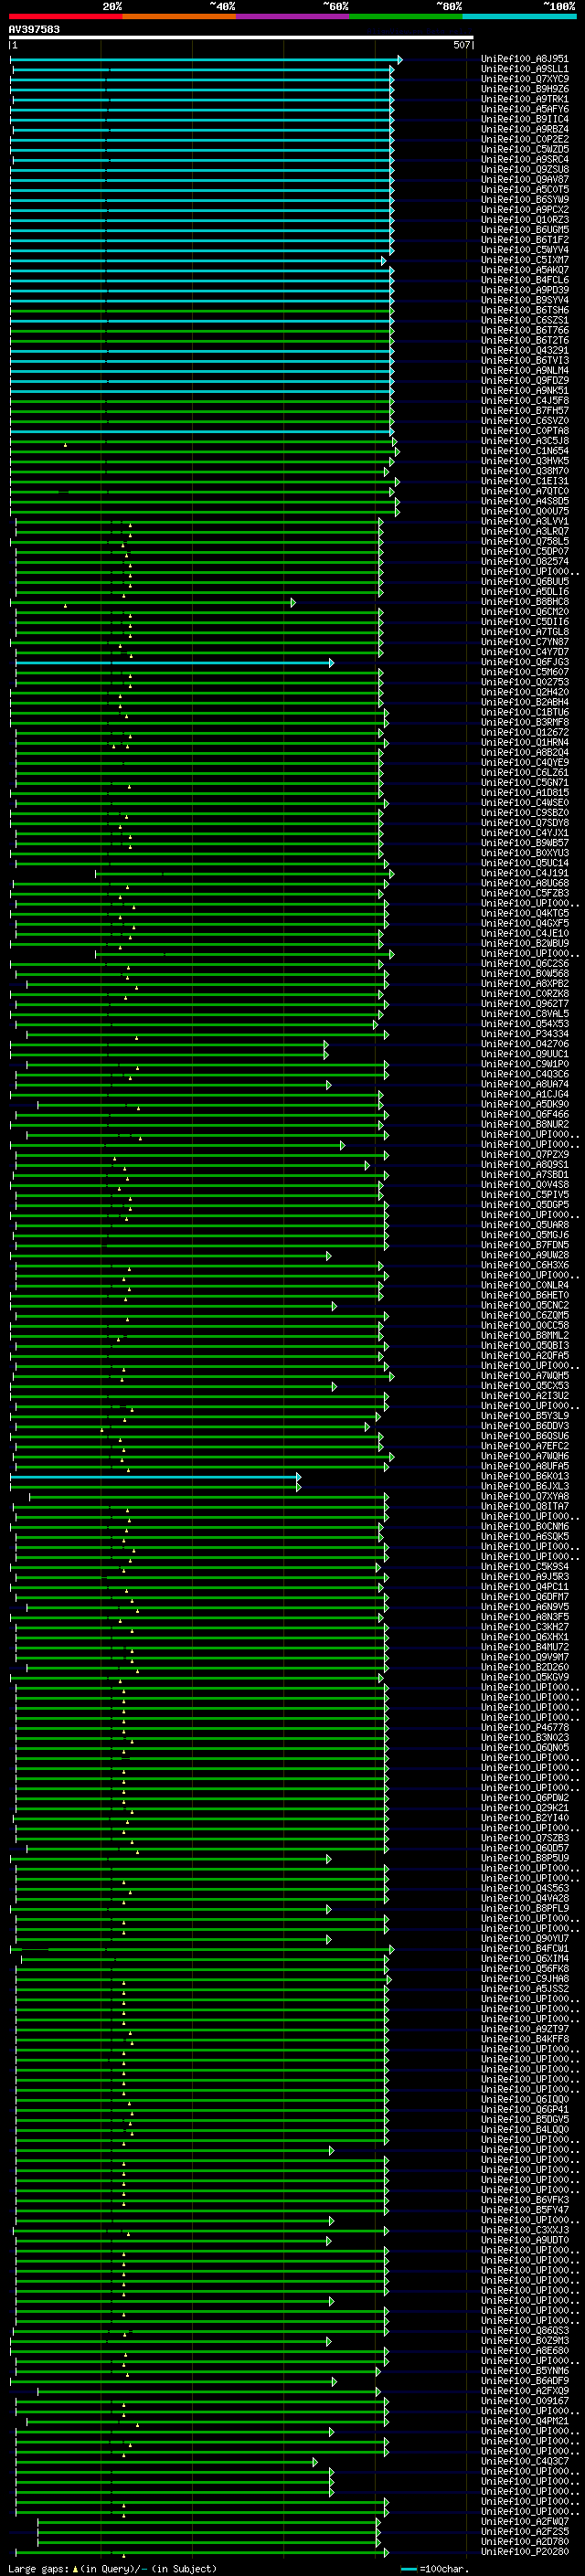
Task: Click the orange ~40% identity legend segment
Action: pos(179,16)
